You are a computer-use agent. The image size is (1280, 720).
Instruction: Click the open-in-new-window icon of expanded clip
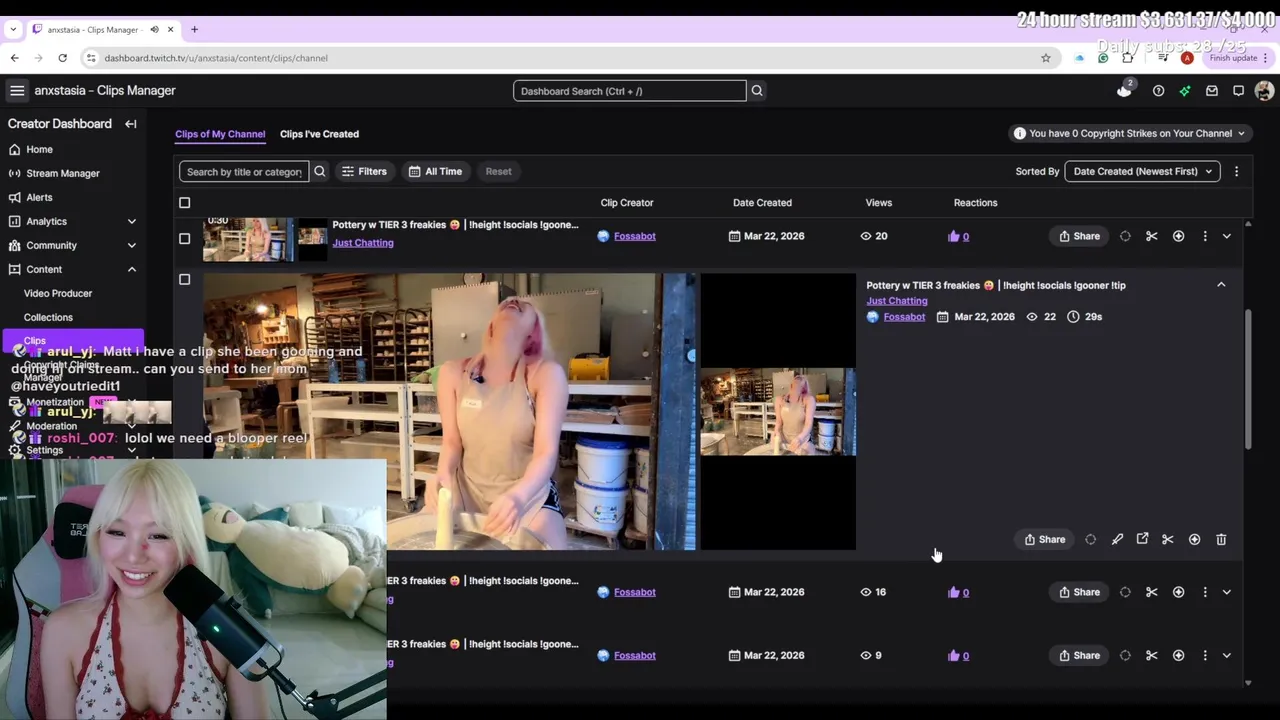[x=1142, y=539]
